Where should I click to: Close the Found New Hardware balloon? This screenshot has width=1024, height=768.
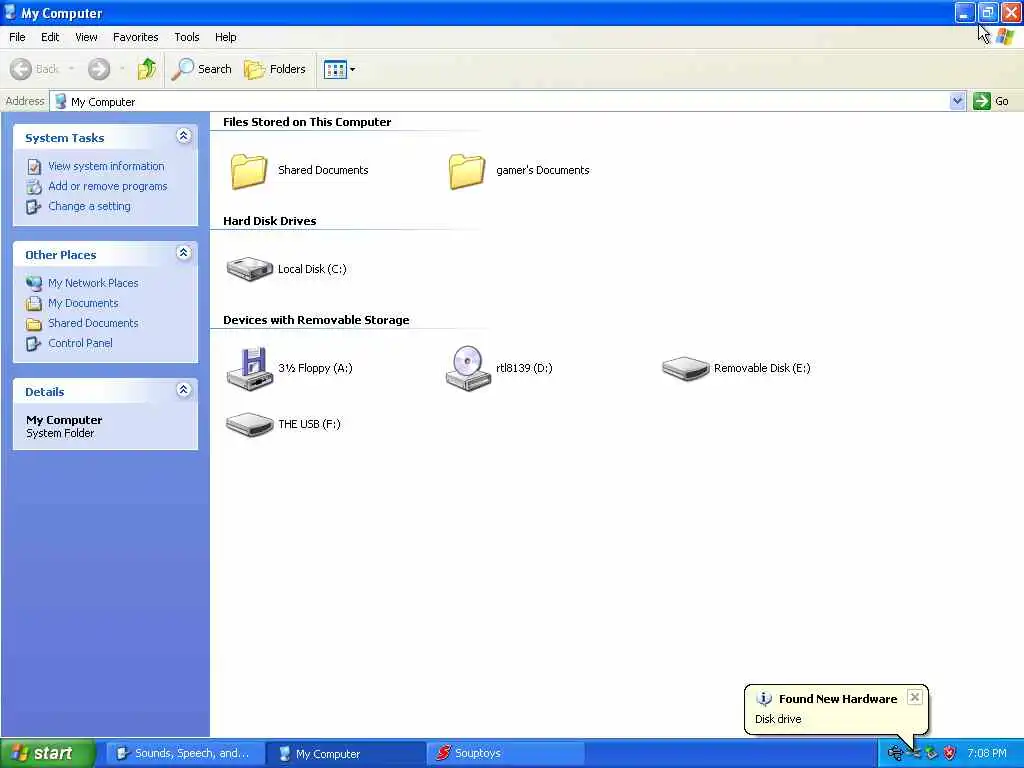(x=915, y=697)
